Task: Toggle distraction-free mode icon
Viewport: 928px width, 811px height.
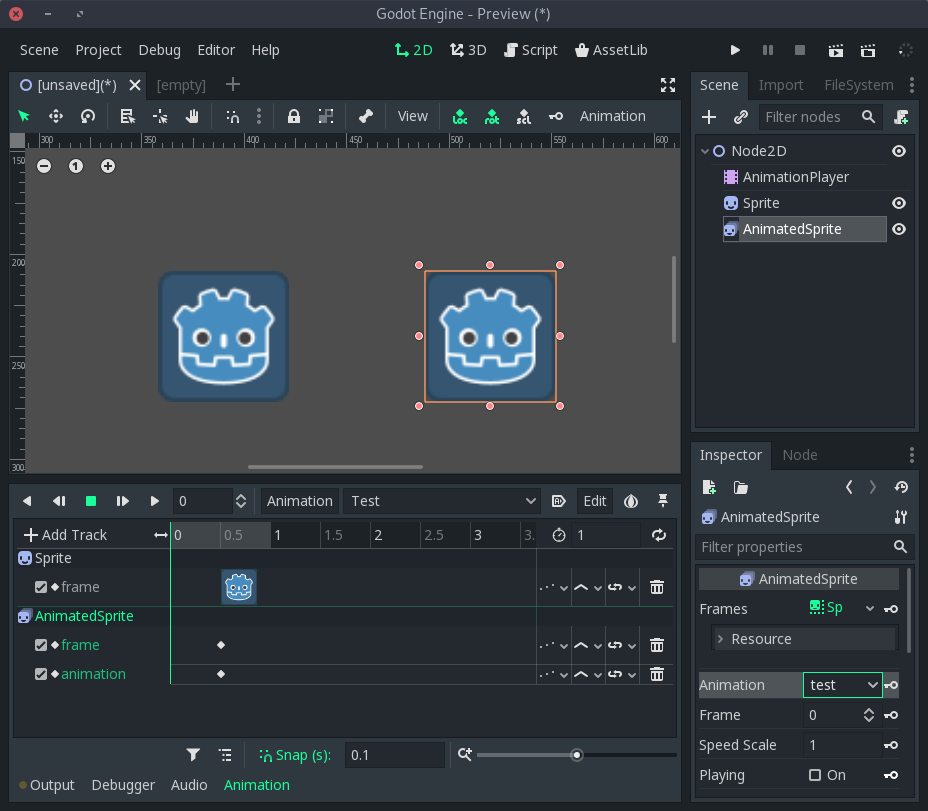Action: (668, 85)
